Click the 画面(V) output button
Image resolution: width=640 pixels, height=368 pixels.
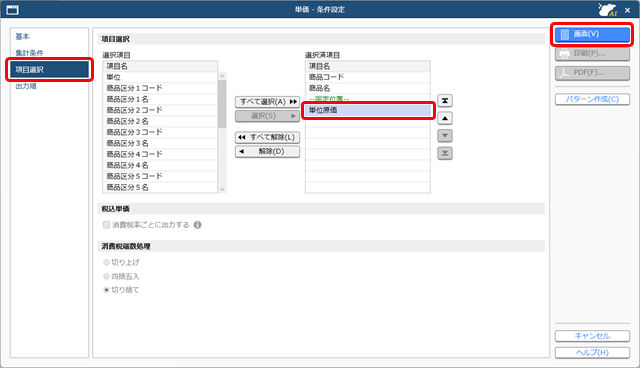[592, 34]
